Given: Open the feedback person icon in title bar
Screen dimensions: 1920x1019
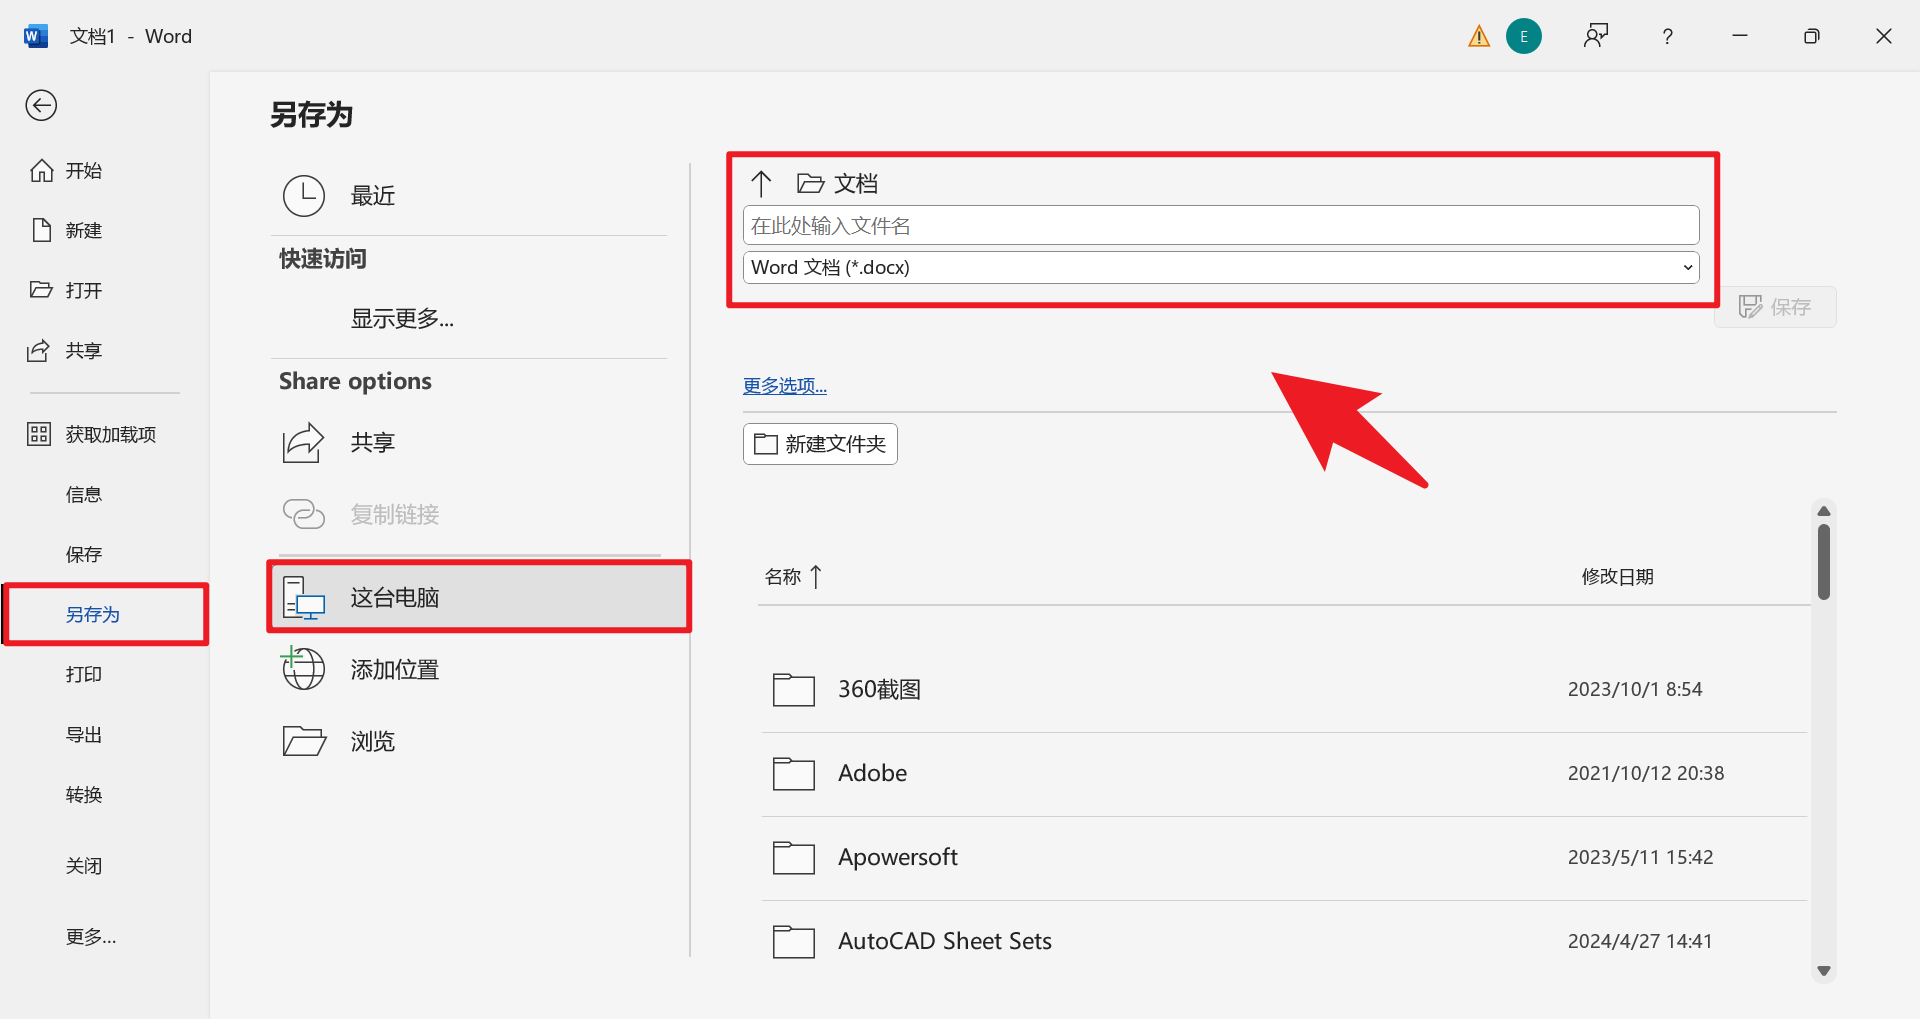Looking at the screenshot, I should (x=1595, y=37).
